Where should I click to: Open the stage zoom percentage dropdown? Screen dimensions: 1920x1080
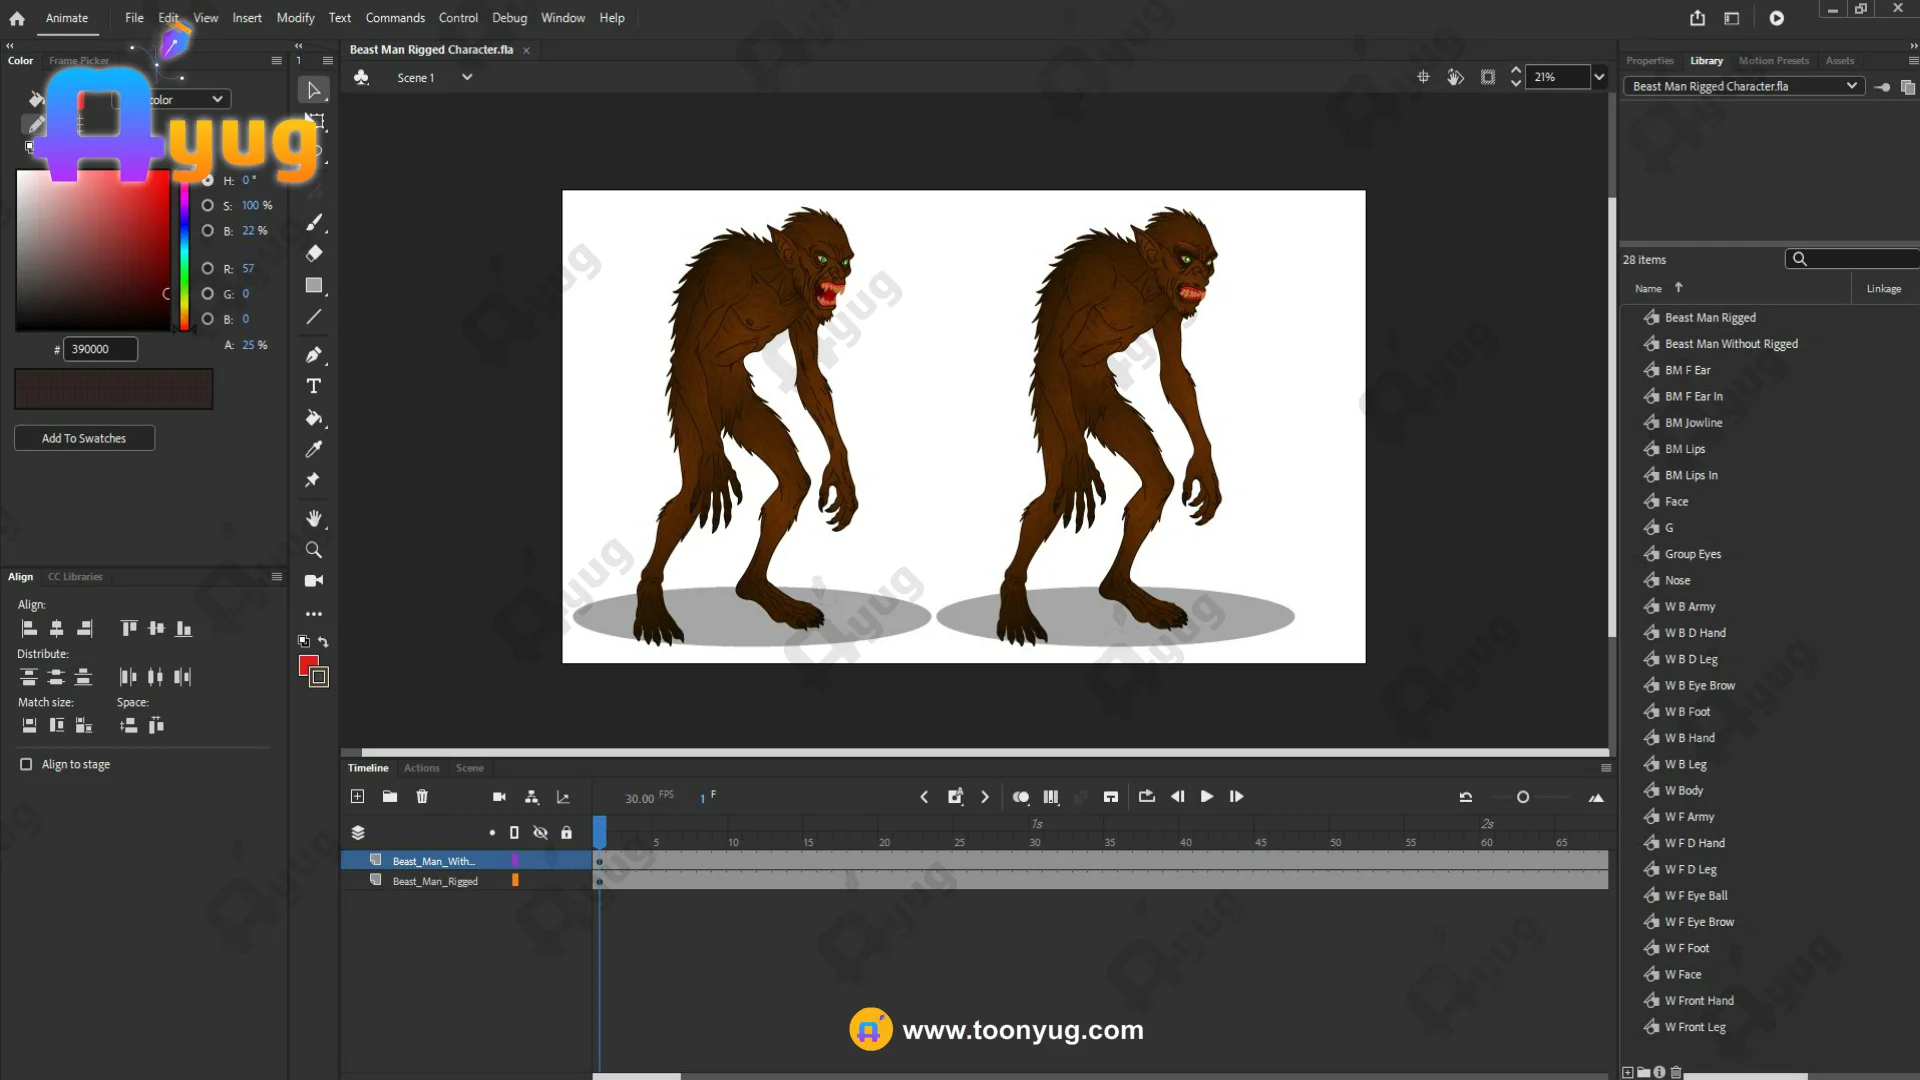click(1599, 77)
